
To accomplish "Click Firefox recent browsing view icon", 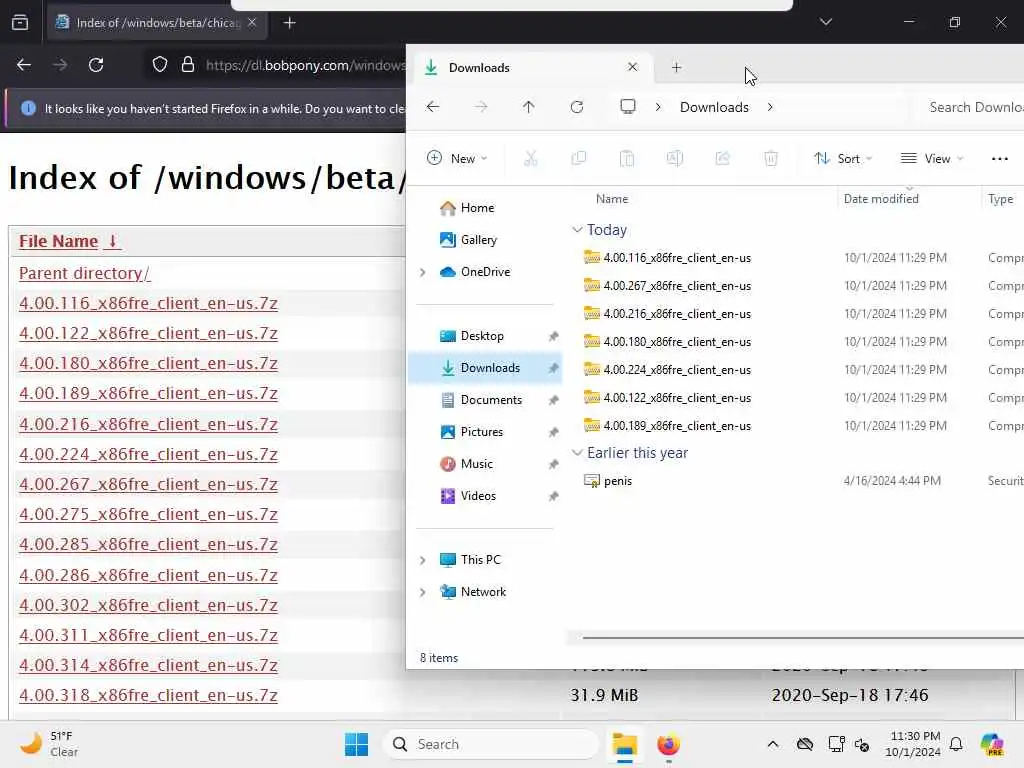I will pyautogui.click(x=20, y=22).
